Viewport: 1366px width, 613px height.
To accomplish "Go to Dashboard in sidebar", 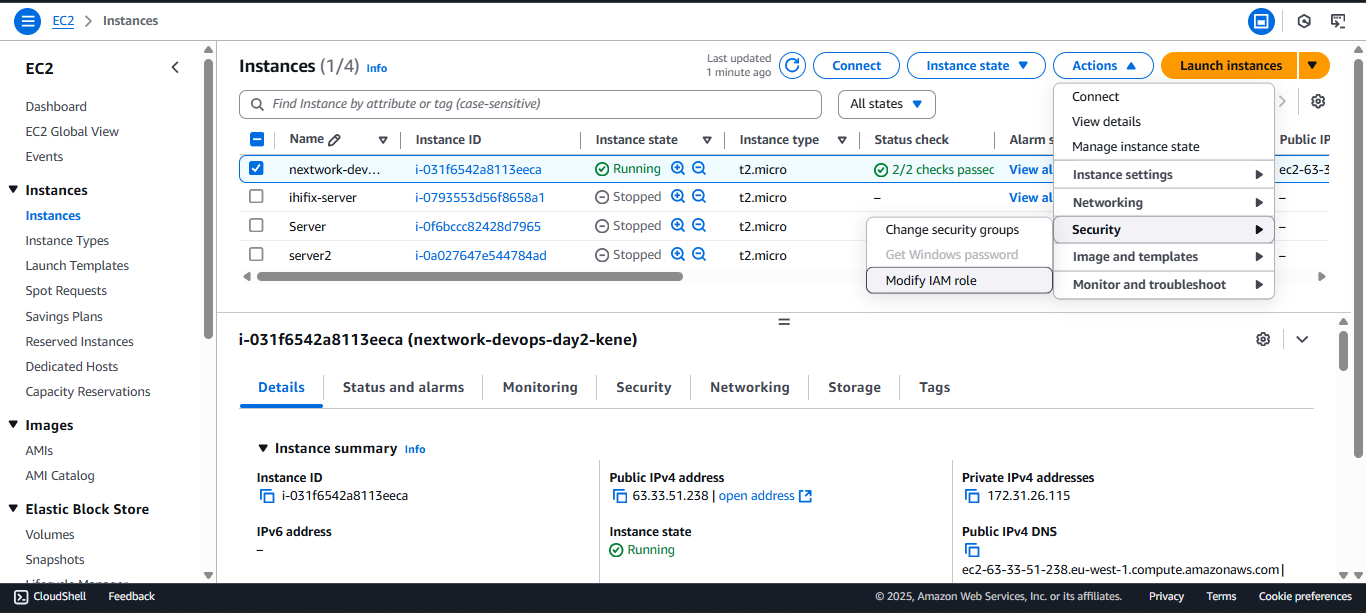I will (56, 107).
